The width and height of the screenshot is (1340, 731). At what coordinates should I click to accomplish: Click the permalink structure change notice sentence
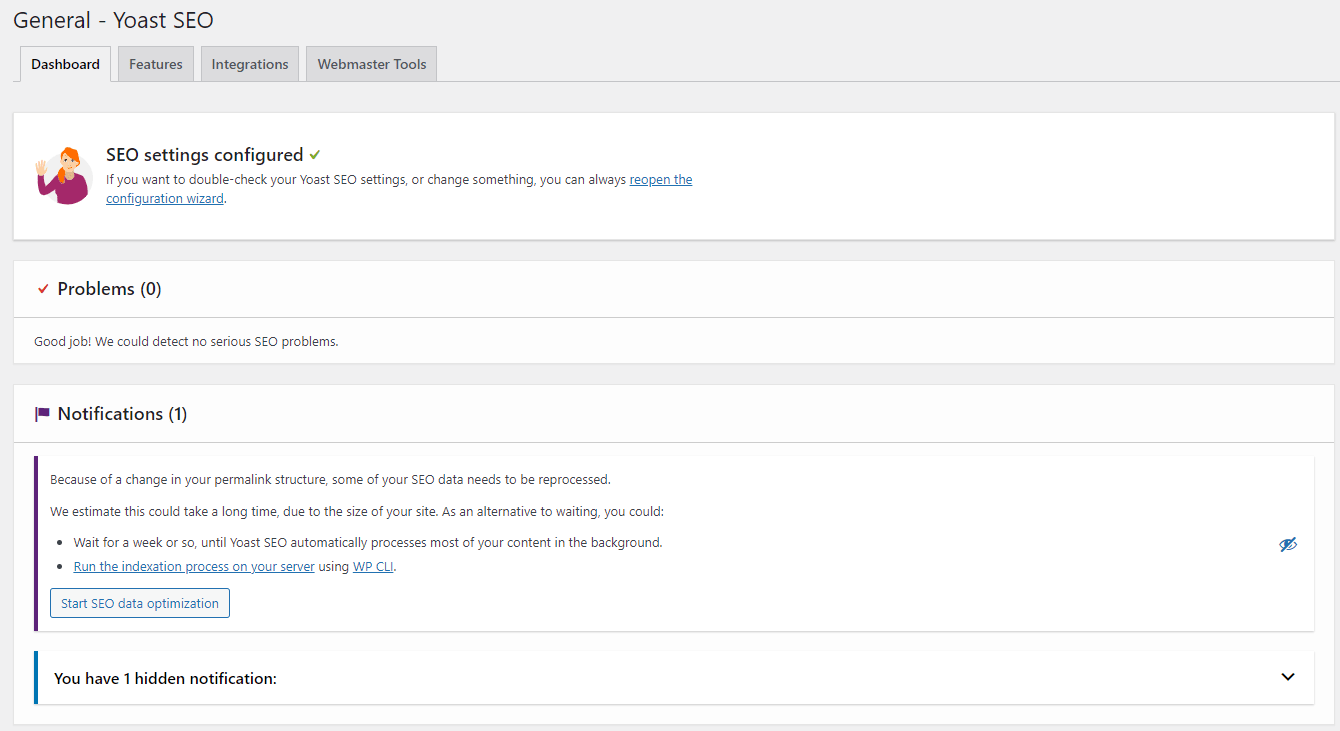pos(330,479)
